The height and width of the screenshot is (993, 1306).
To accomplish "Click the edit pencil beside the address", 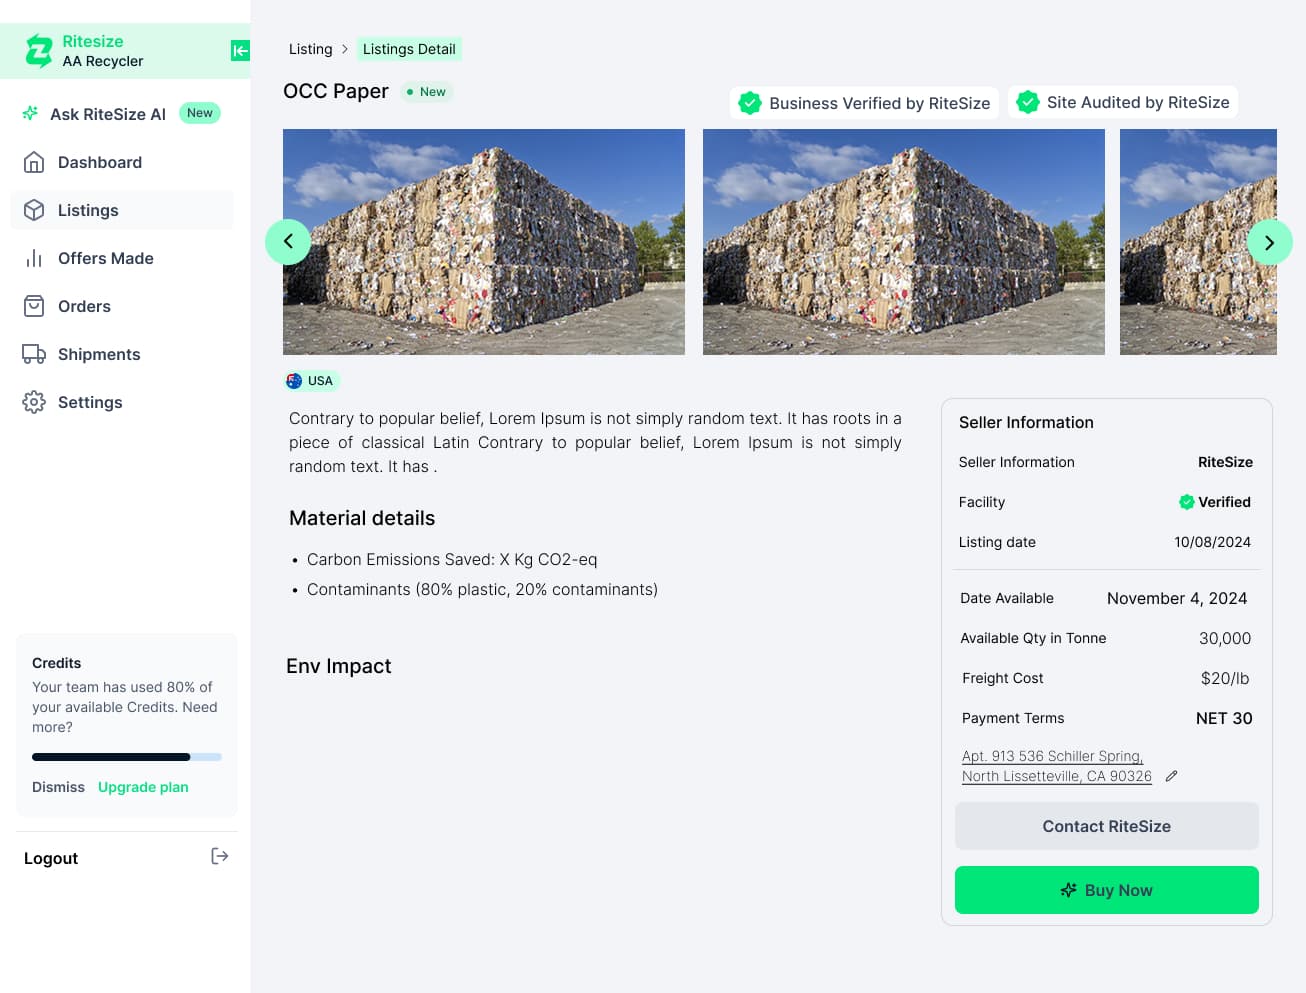I will pyautogui.click(x=1171, y=775).
